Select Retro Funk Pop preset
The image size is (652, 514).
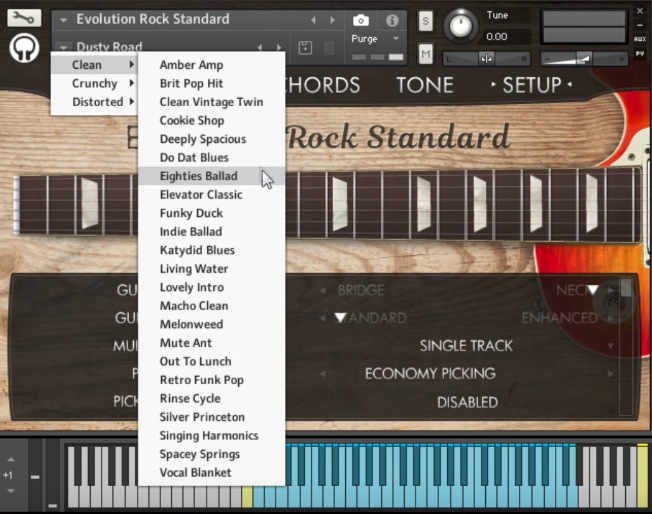pyautogui.click(x=211, y=380)
